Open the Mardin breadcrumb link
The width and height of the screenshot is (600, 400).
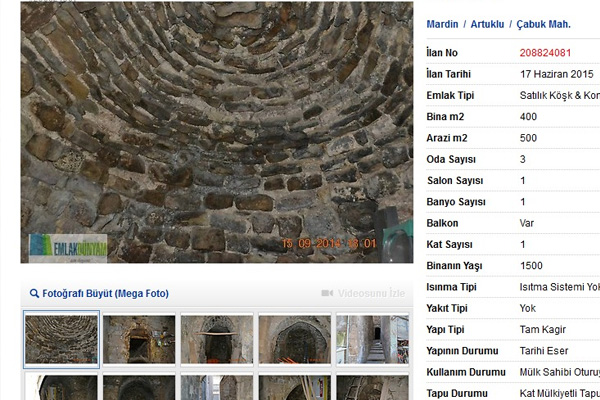[442, 24]
